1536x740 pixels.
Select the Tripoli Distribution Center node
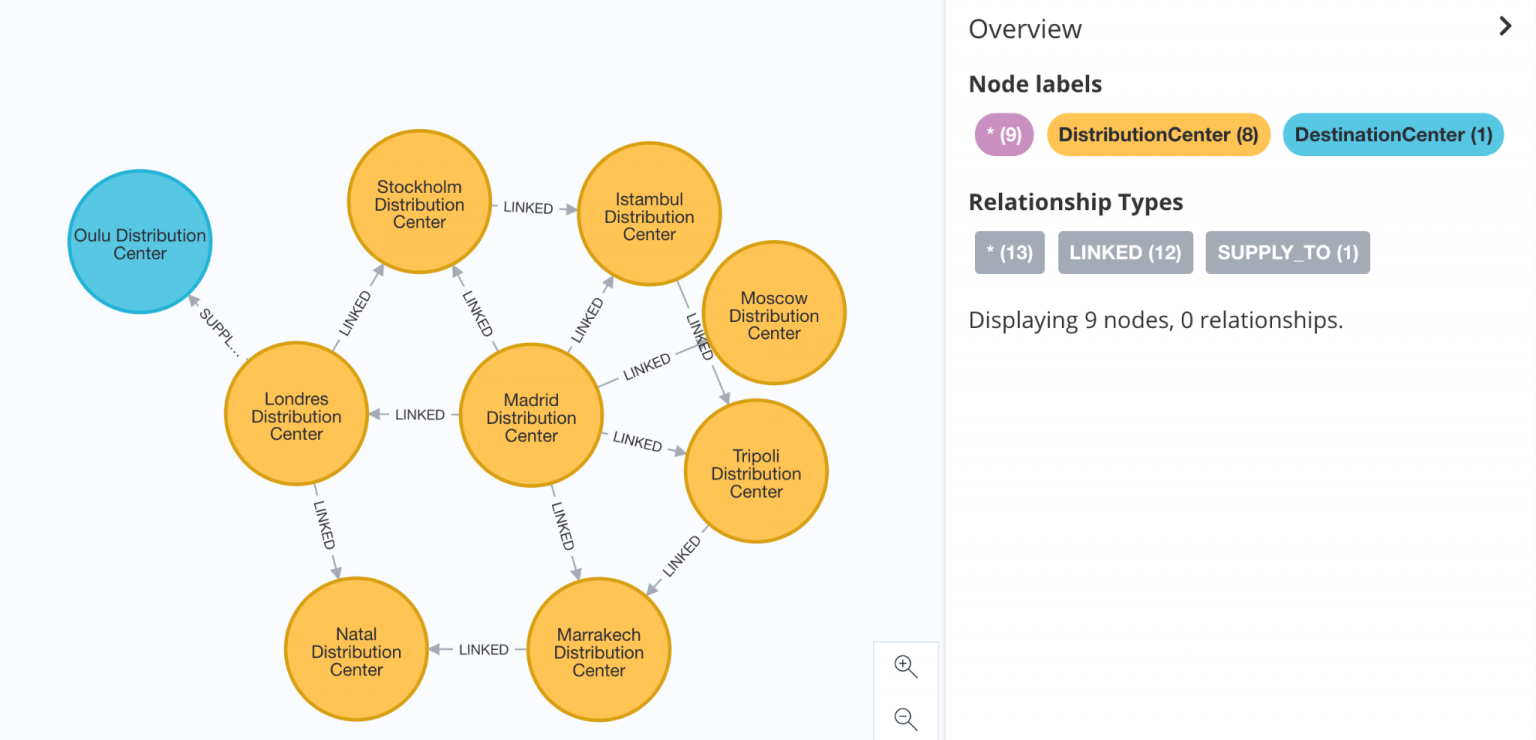click(756, 471)
